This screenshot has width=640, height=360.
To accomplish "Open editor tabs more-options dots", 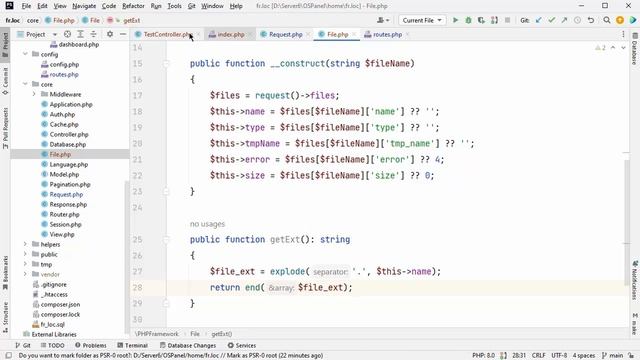I will pos(623,34).
